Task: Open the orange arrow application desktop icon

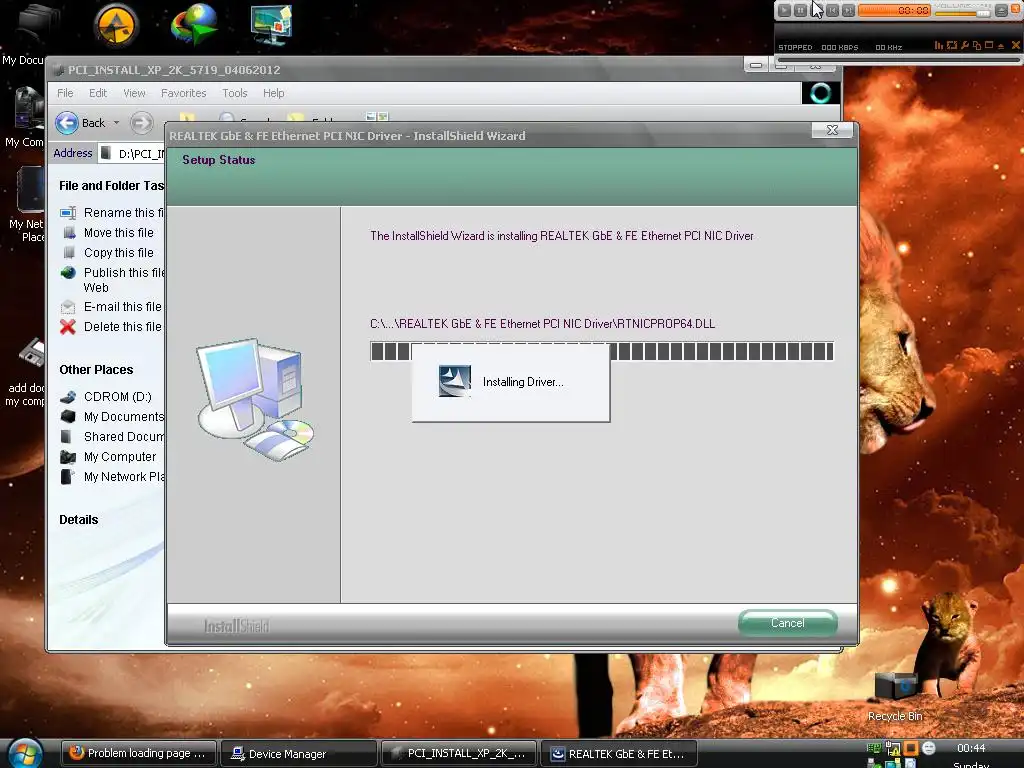Action: click(x=116, y=25)
